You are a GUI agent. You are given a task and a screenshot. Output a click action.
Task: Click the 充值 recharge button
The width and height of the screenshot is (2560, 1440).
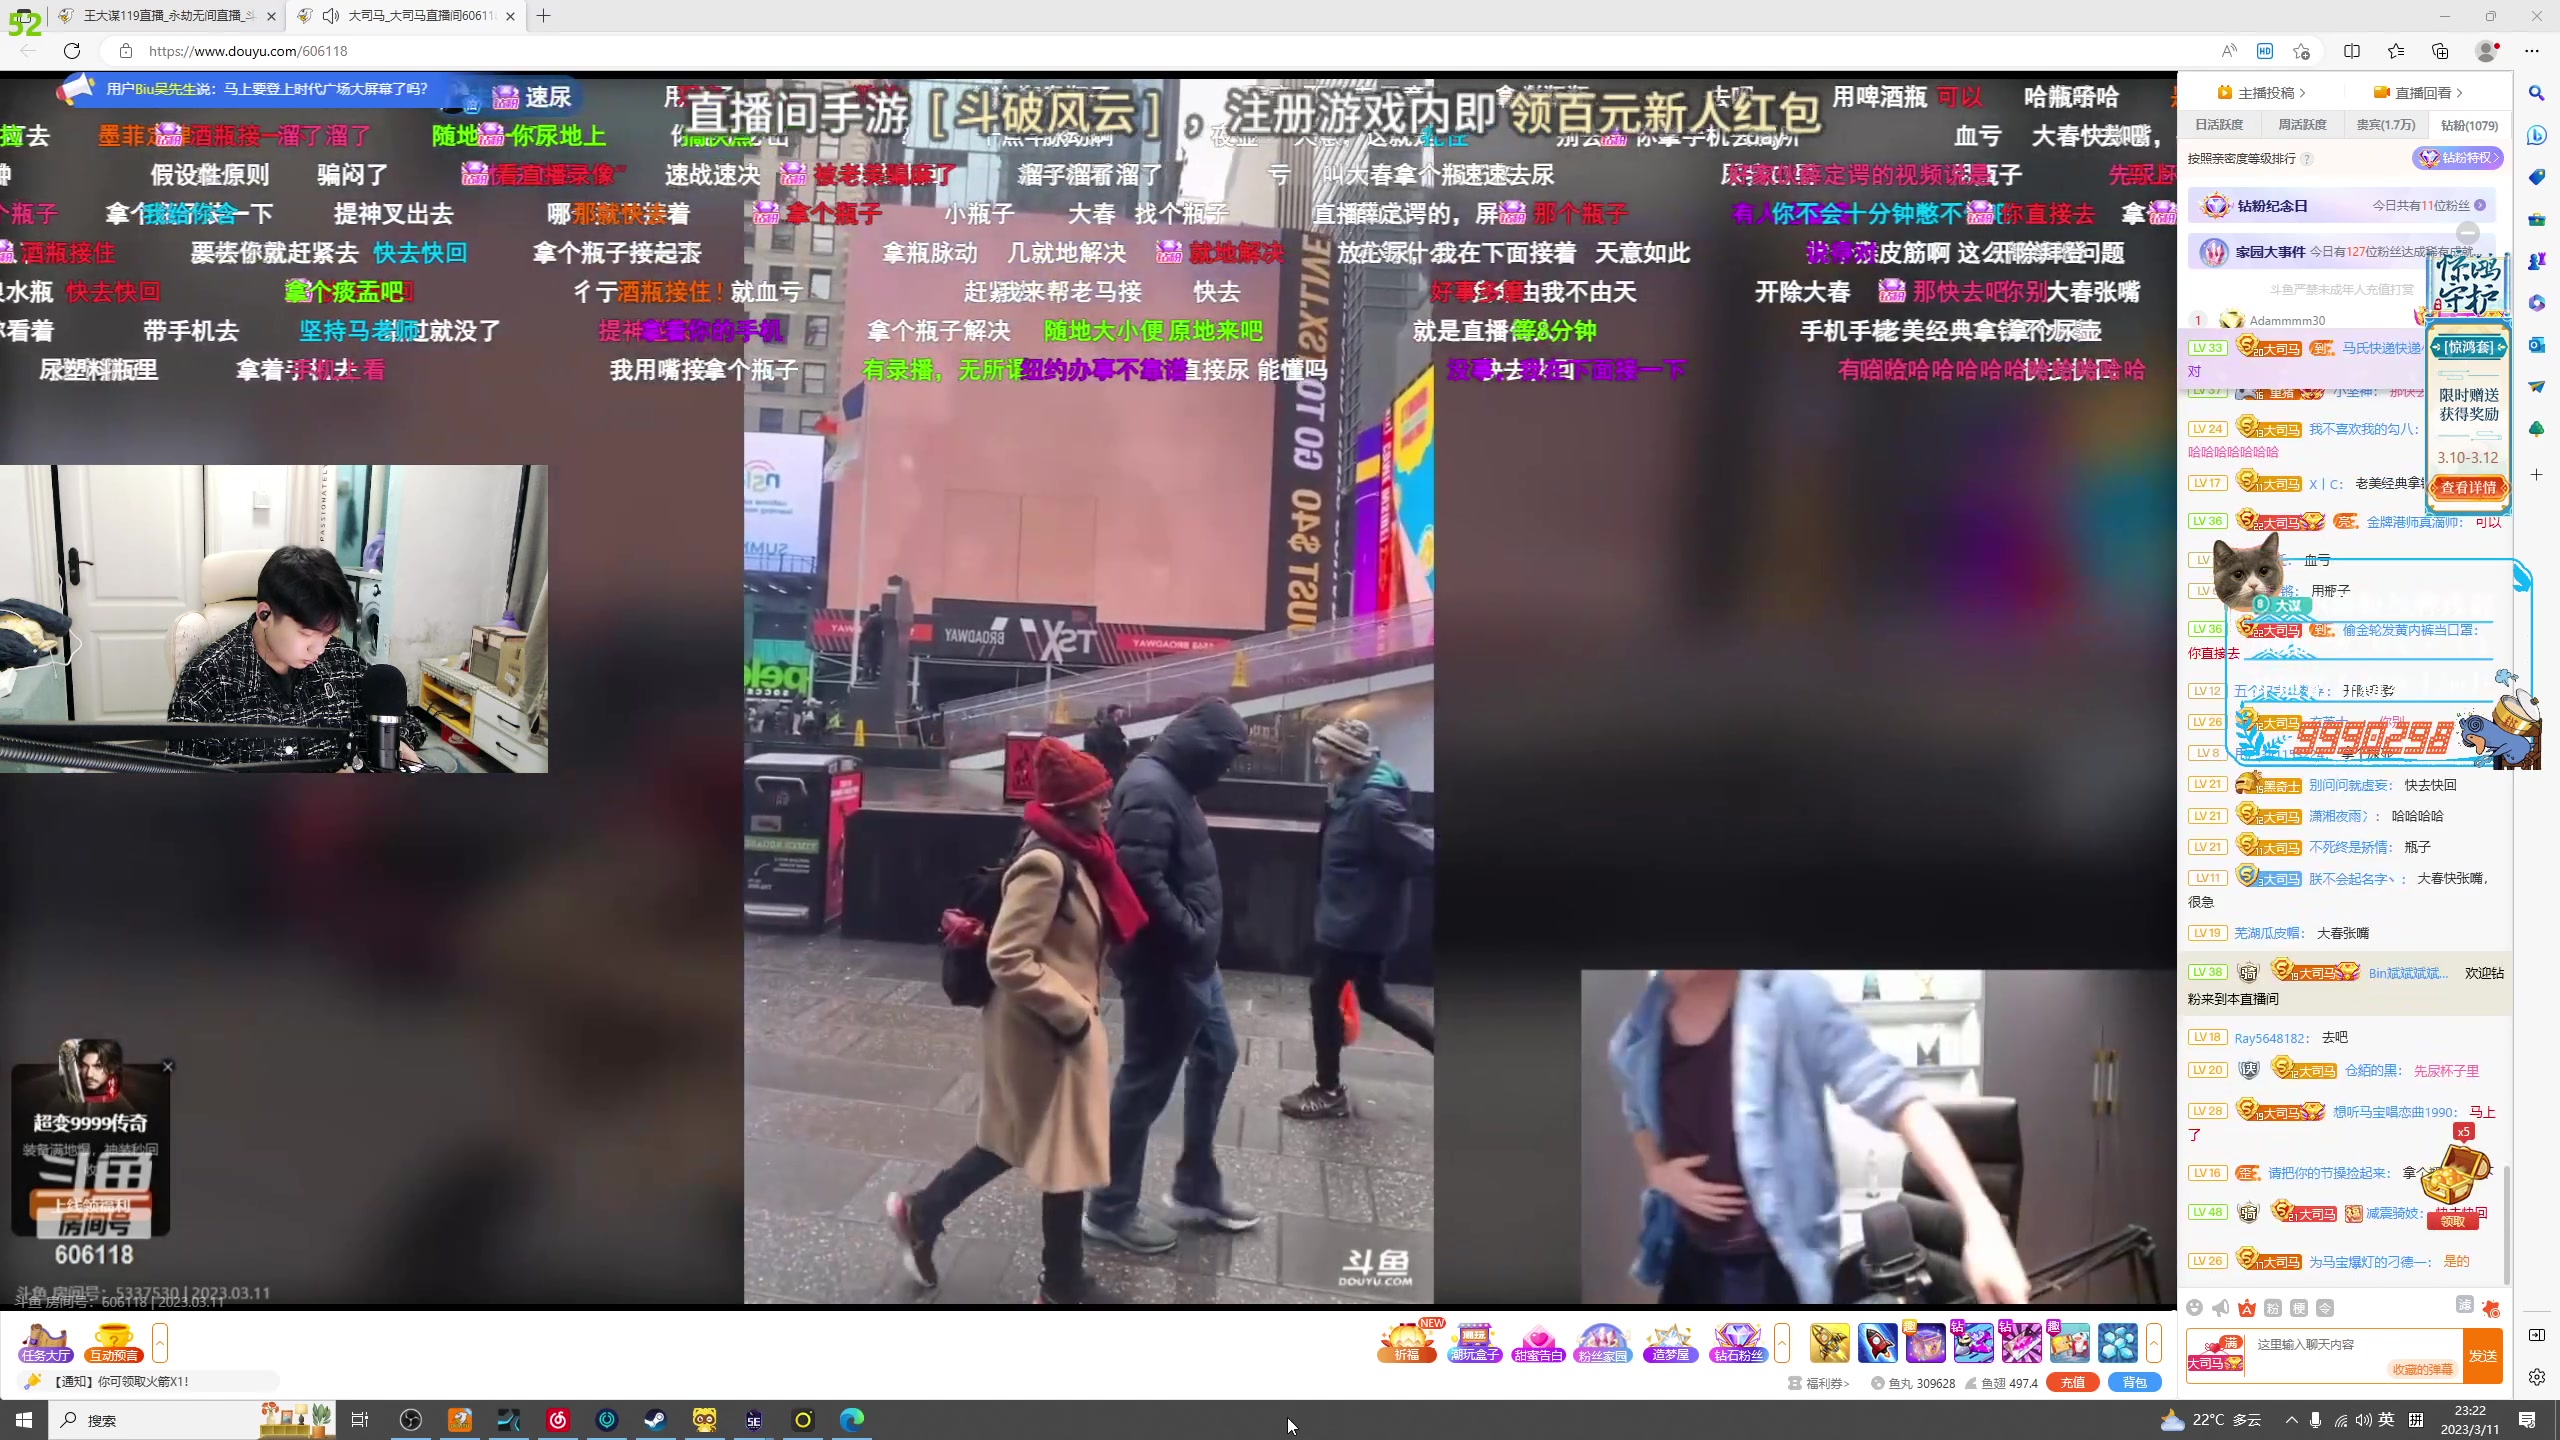tap(2073, 1383)
